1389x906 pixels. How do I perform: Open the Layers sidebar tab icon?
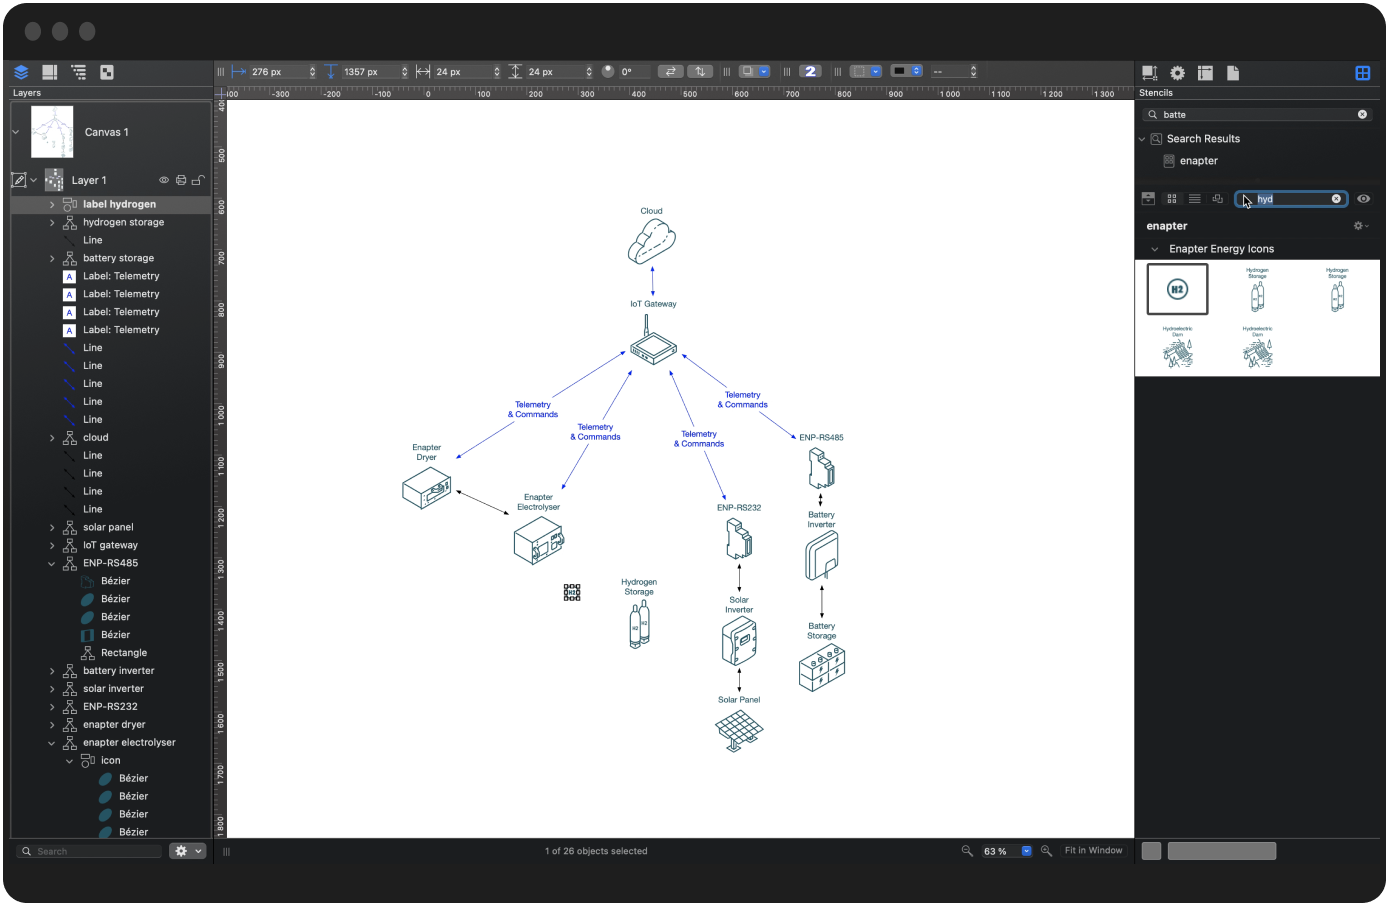[x=21, y=72]
